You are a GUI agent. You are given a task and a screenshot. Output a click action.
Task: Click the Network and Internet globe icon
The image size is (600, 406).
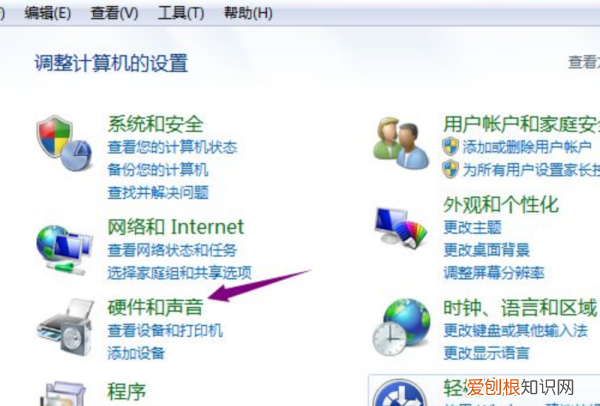click(64, 250)
